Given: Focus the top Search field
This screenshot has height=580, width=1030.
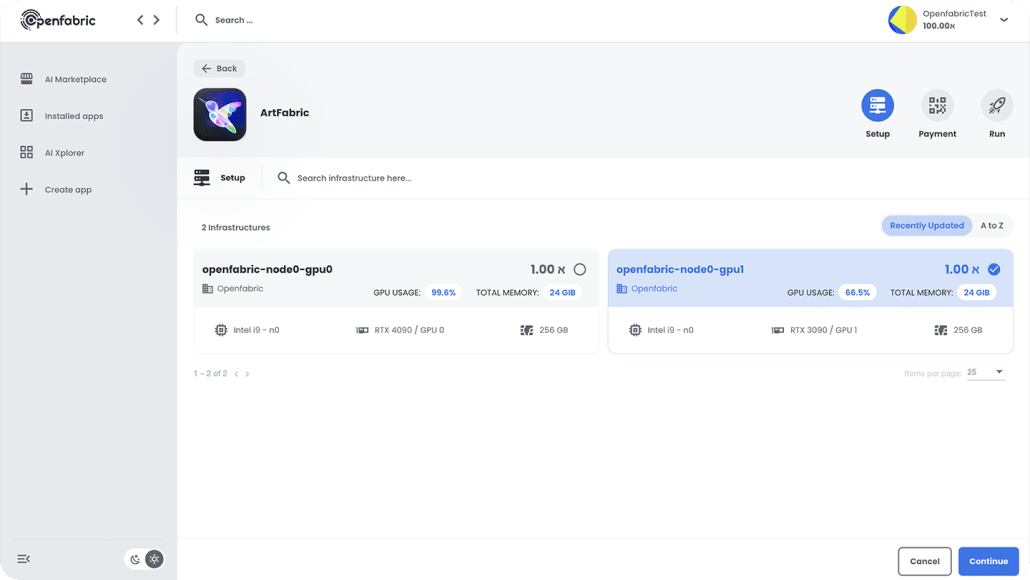Looking at the screenshot, I should 234,20.
